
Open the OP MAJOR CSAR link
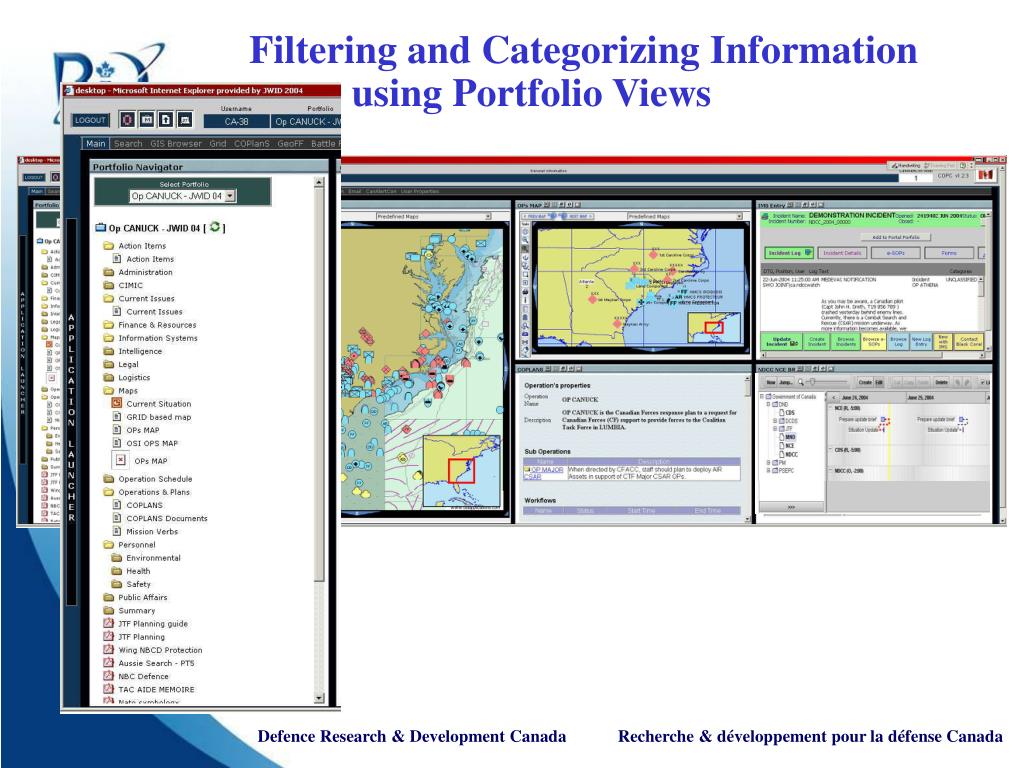[543, 473]
